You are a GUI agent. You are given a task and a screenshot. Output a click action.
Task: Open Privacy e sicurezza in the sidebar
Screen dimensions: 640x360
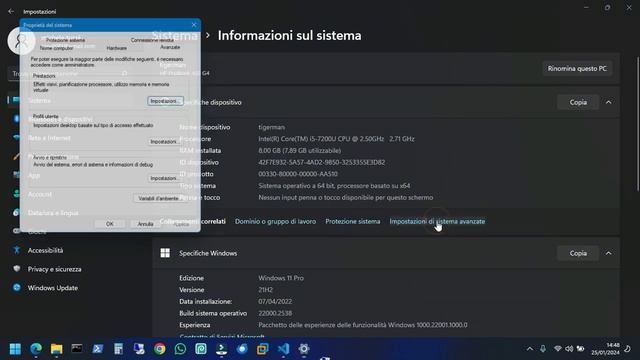pyautogui.click(x=54, y=269)
